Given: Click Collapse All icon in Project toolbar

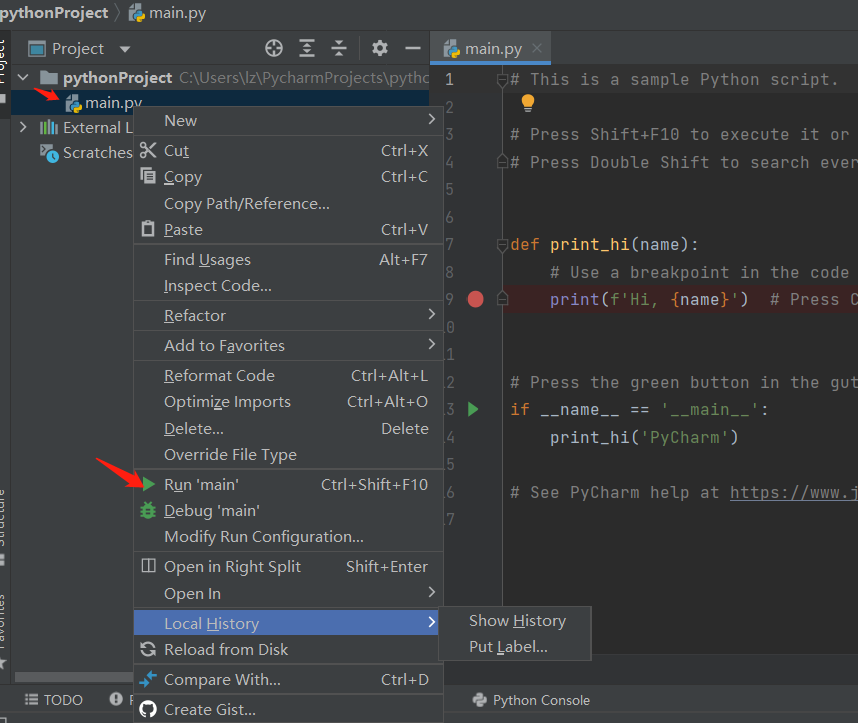Looking at the screenshot, I should (339, 49).
